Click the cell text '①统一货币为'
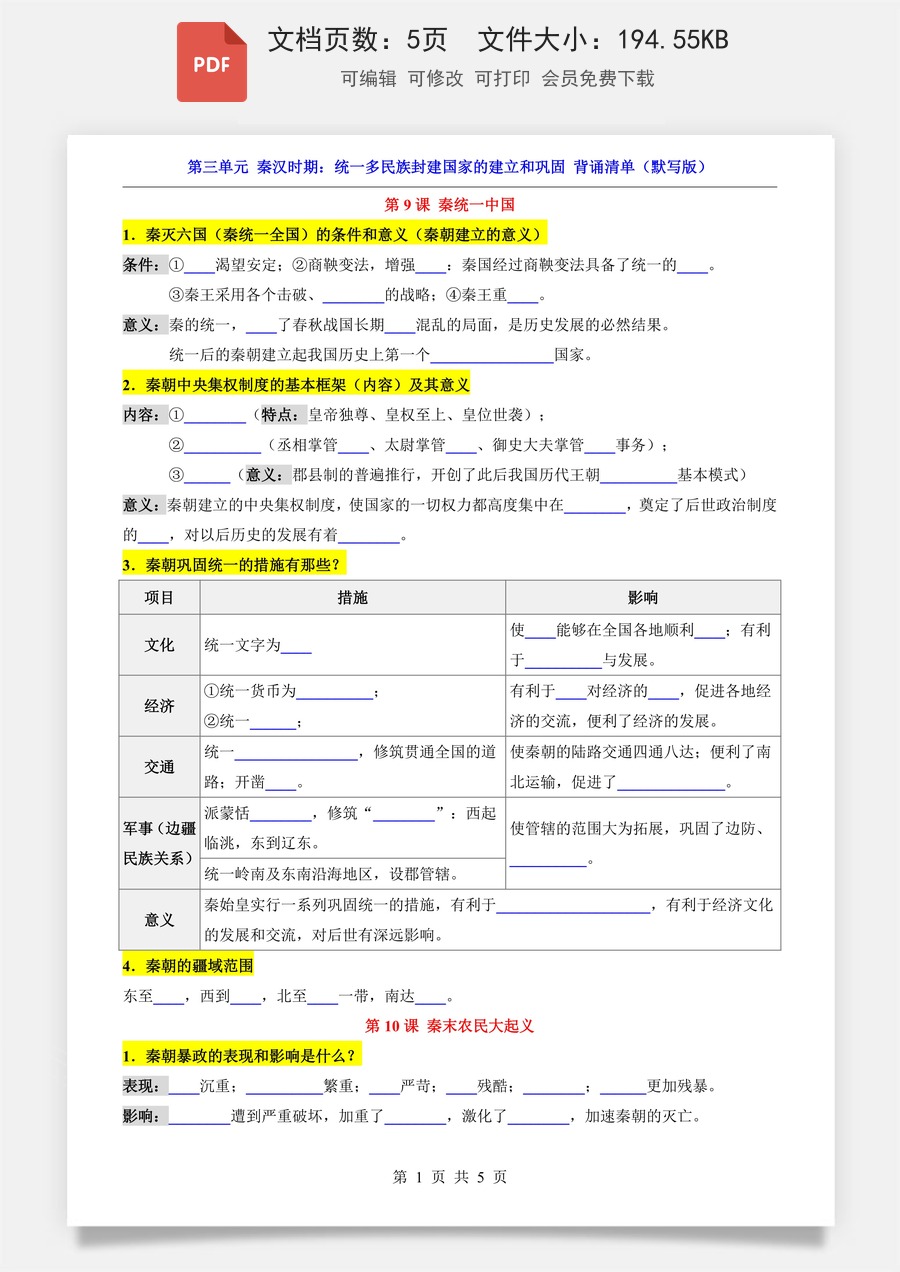Viewport: 900px width, 1272px height. coord(250,691)
